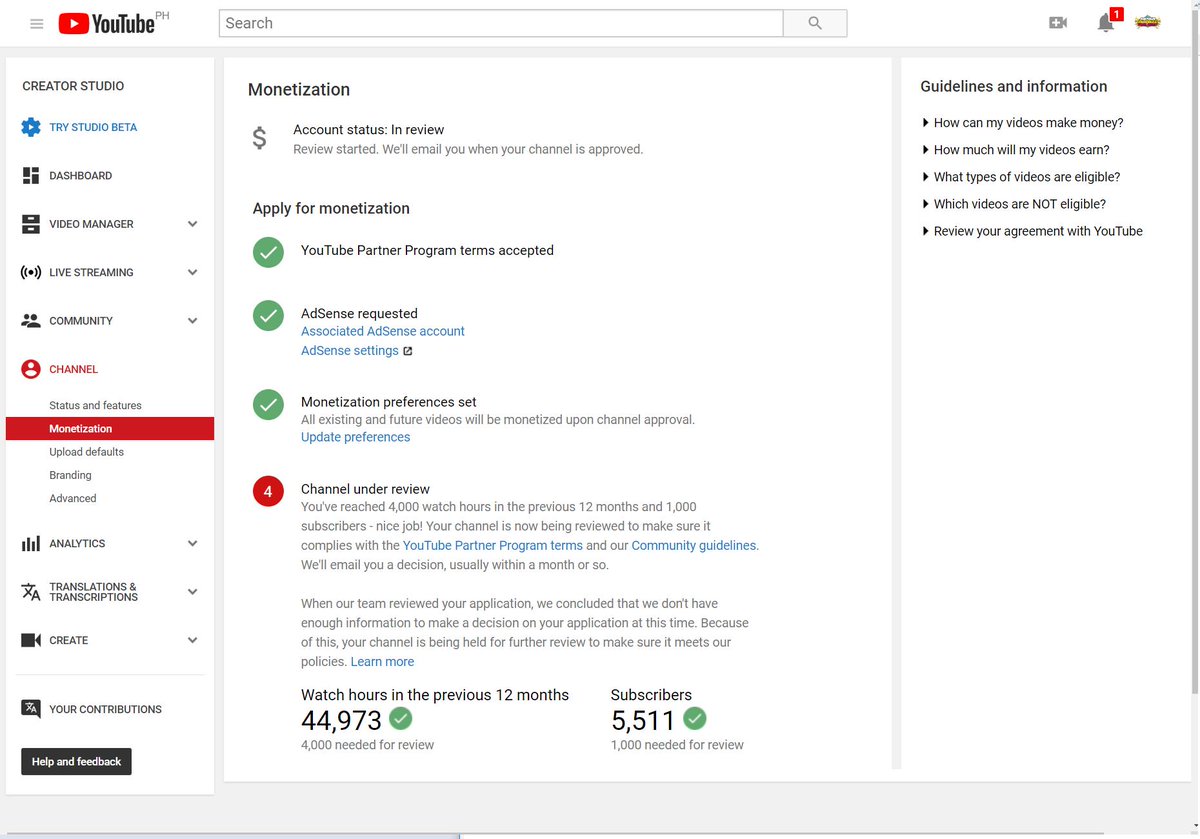This screenshot has width=1200, height=839.
Task: Click the 'Apply for monetization' heading
Action: pos(331,209)
